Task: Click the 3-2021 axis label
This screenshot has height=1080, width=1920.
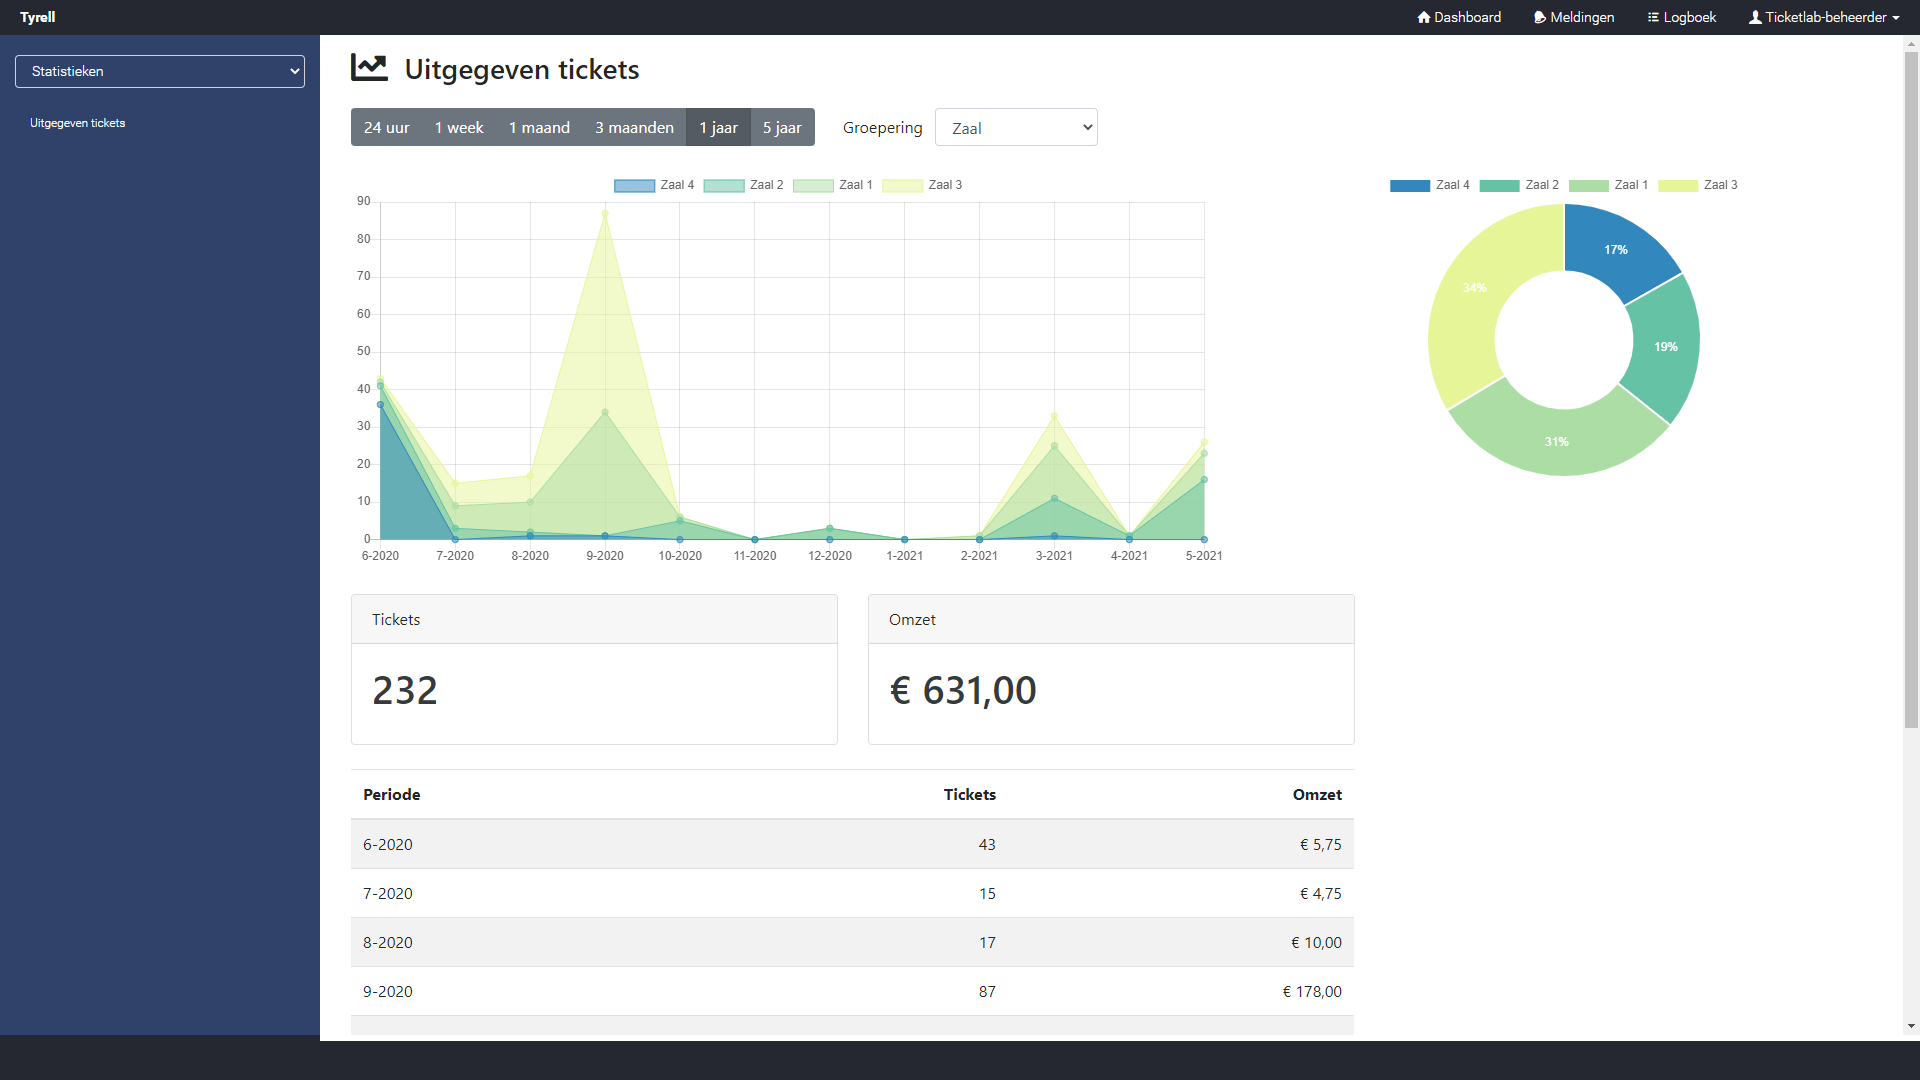Action: [1054, 556]
